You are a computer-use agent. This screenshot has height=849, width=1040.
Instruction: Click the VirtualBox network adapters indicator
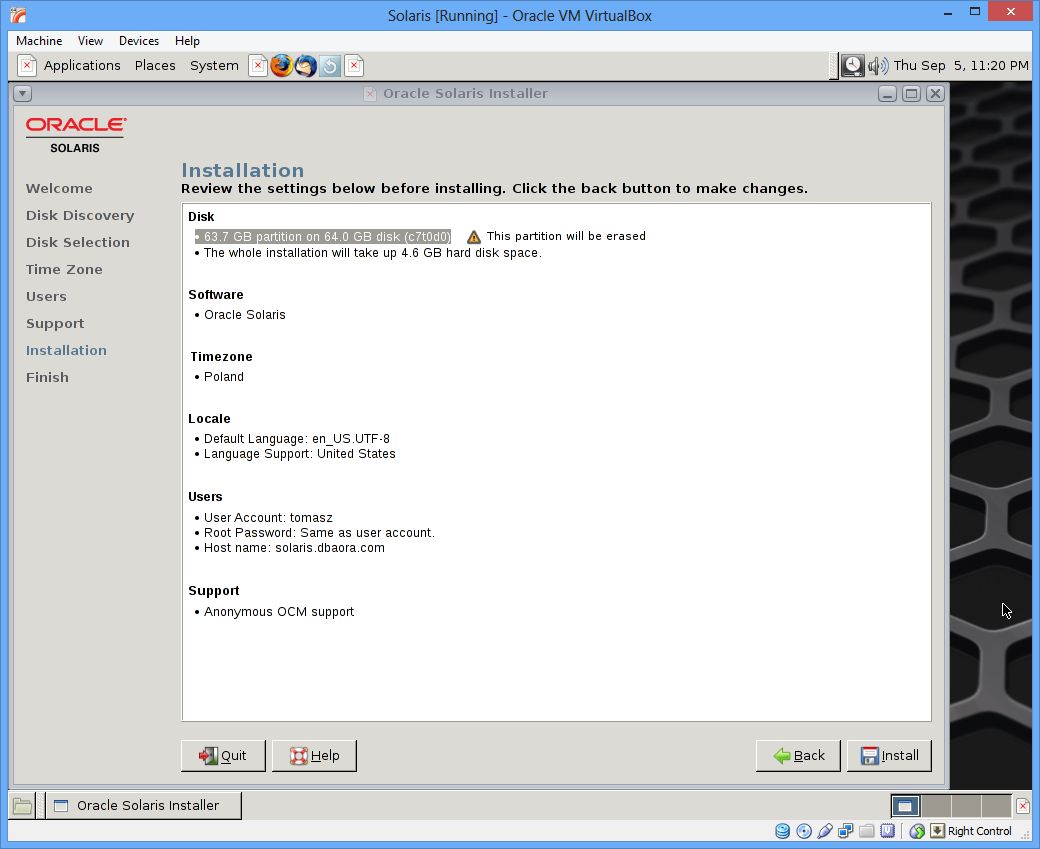pos(846,831)
